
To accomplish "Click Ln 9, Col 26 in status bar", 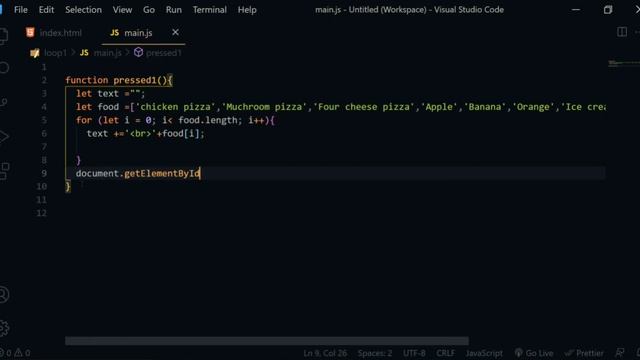I will 325,353.
